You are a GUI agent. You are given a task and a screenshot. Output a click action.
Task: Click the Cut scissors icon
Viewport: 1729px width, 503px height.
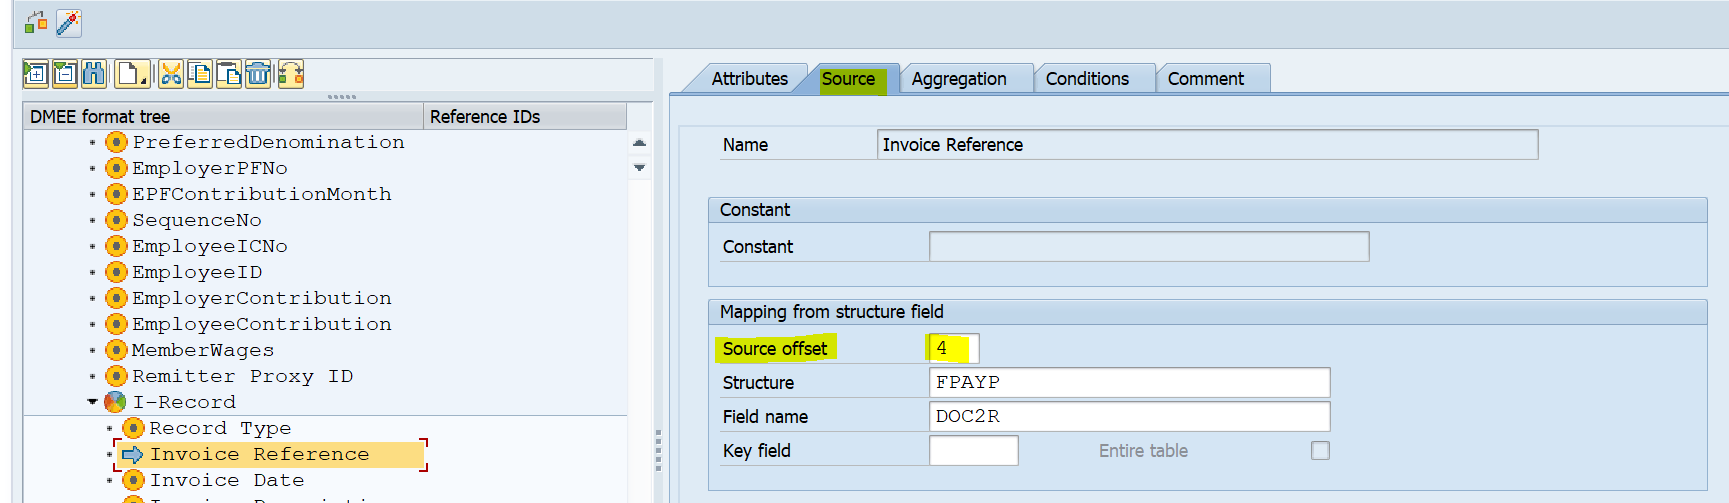point(171,74)
